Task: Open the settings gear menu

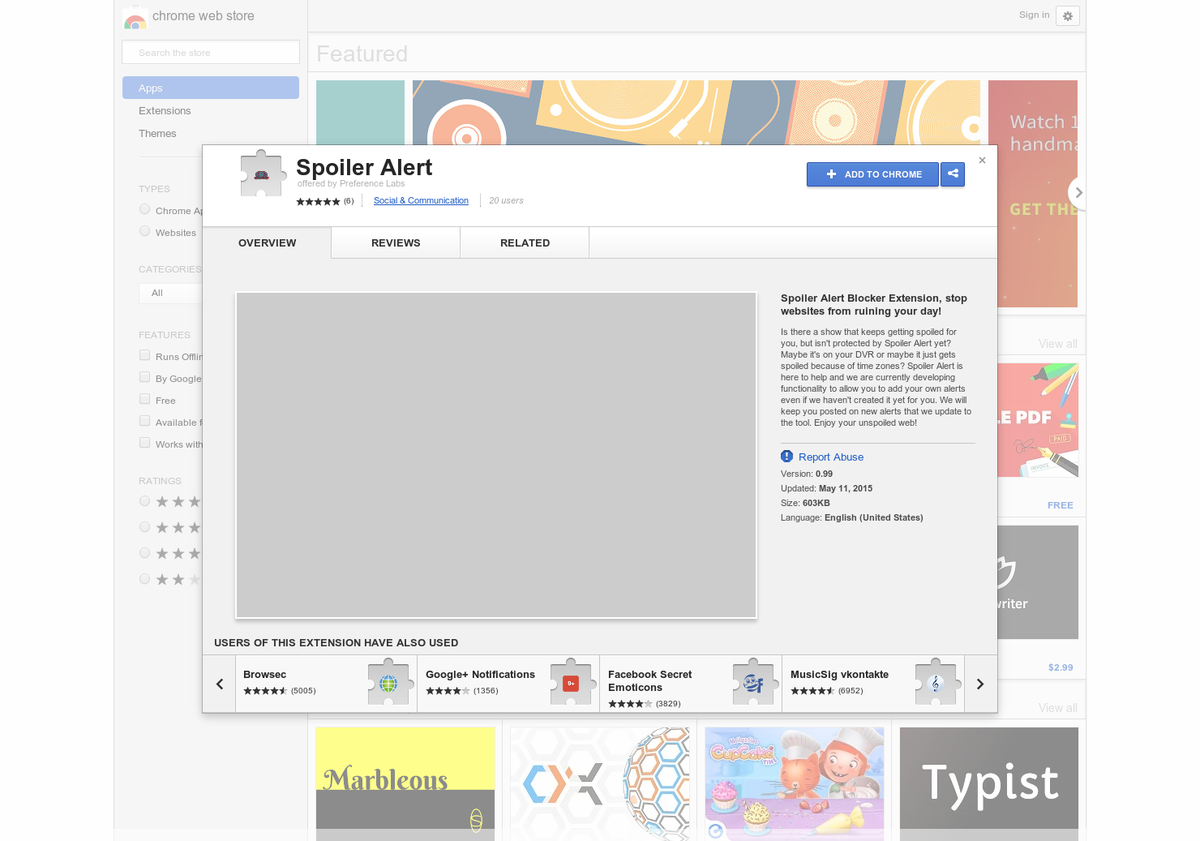Action: click(1067, 16)
